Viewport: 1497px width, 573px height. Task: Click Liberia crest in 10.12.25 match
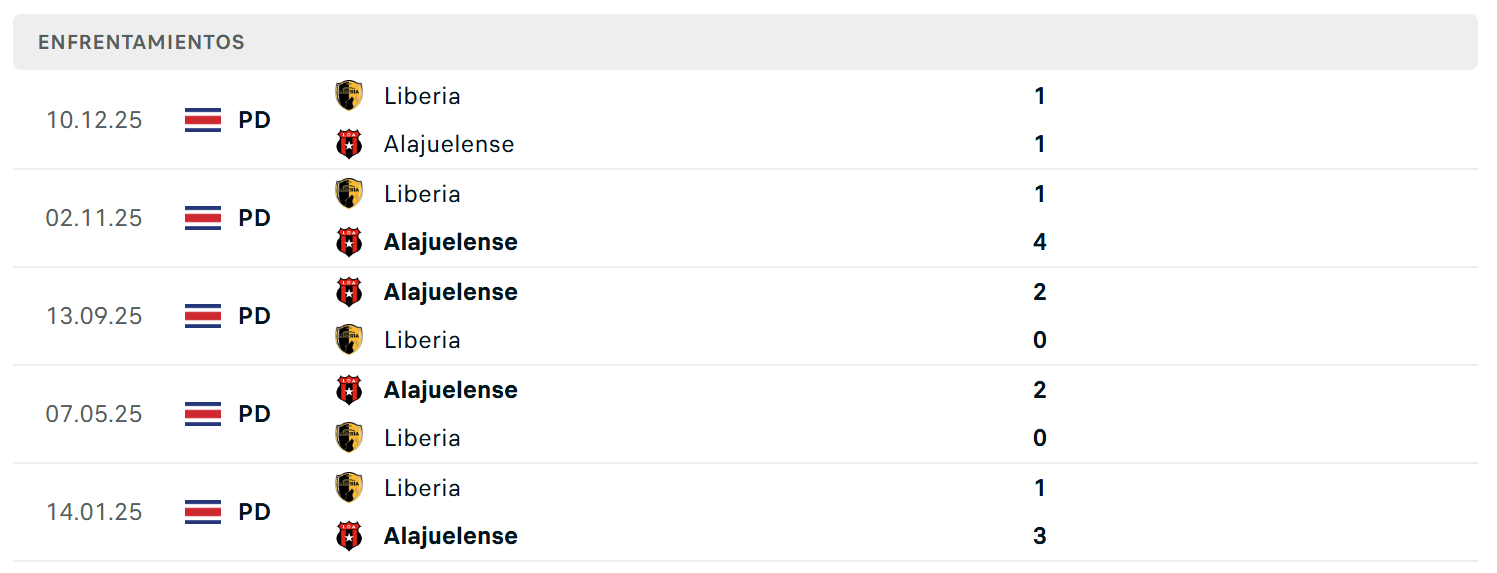point(349,96)
